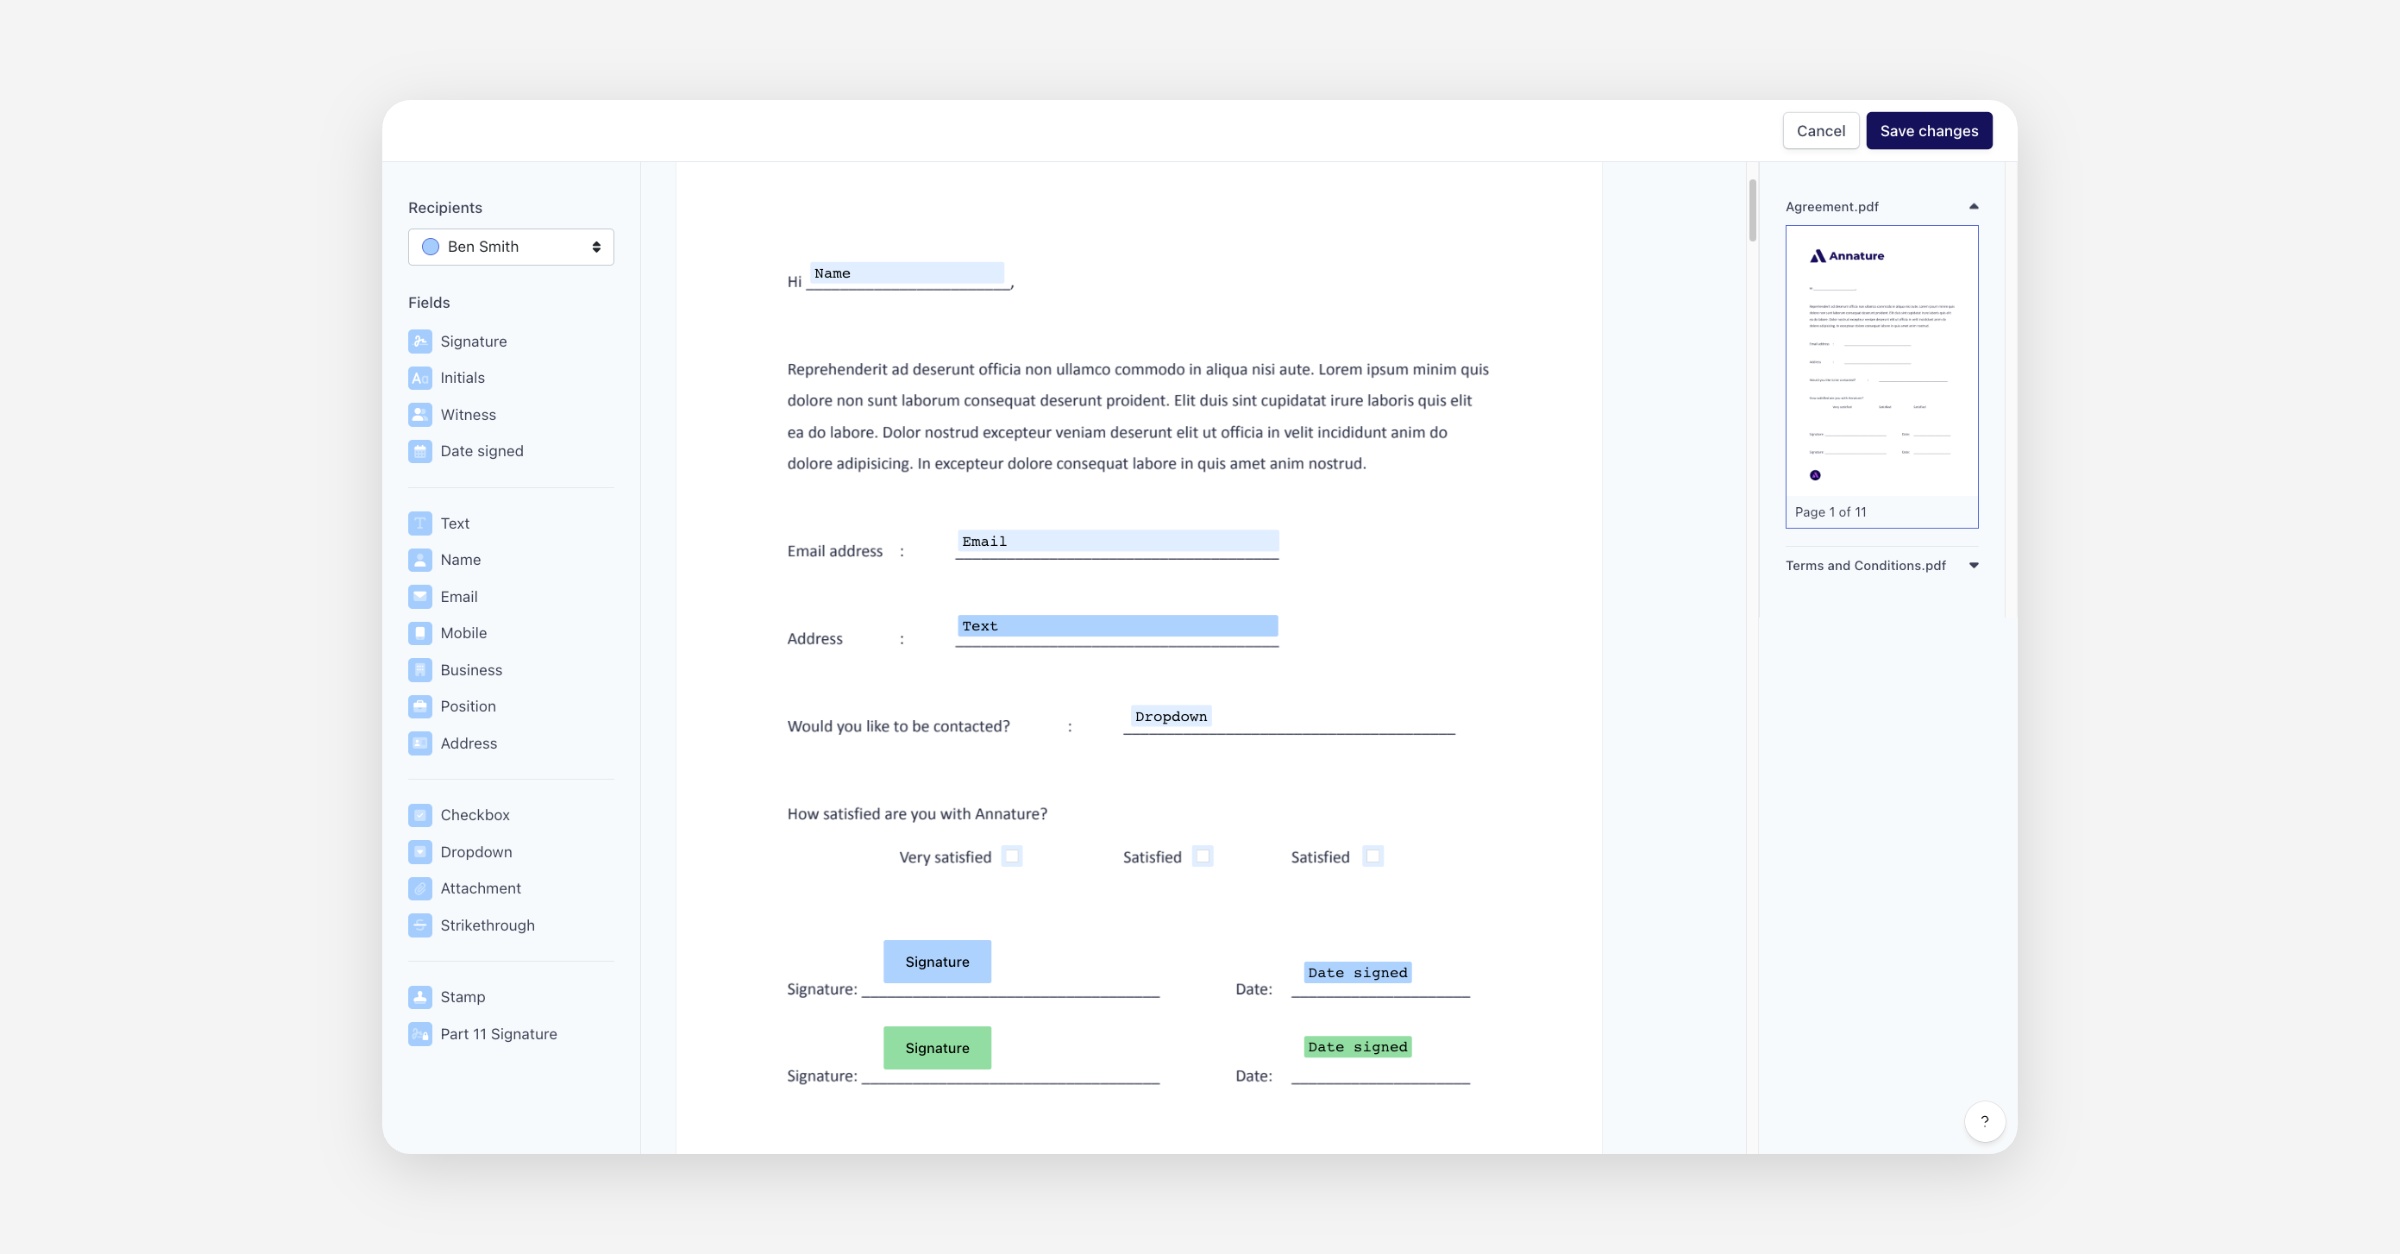Select the Strikethrough field icon
Viewport: 2400px width, 1254px height.
pyautogui.click(x=420, y=925)
